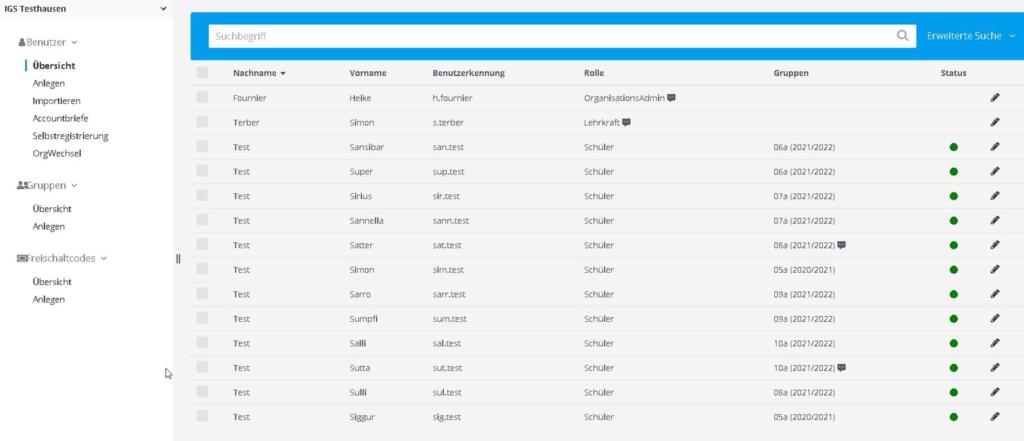Select the checkbox for sup.test user
The width and height of the screenshot is (1024, 441).
[x=202, y=171]
